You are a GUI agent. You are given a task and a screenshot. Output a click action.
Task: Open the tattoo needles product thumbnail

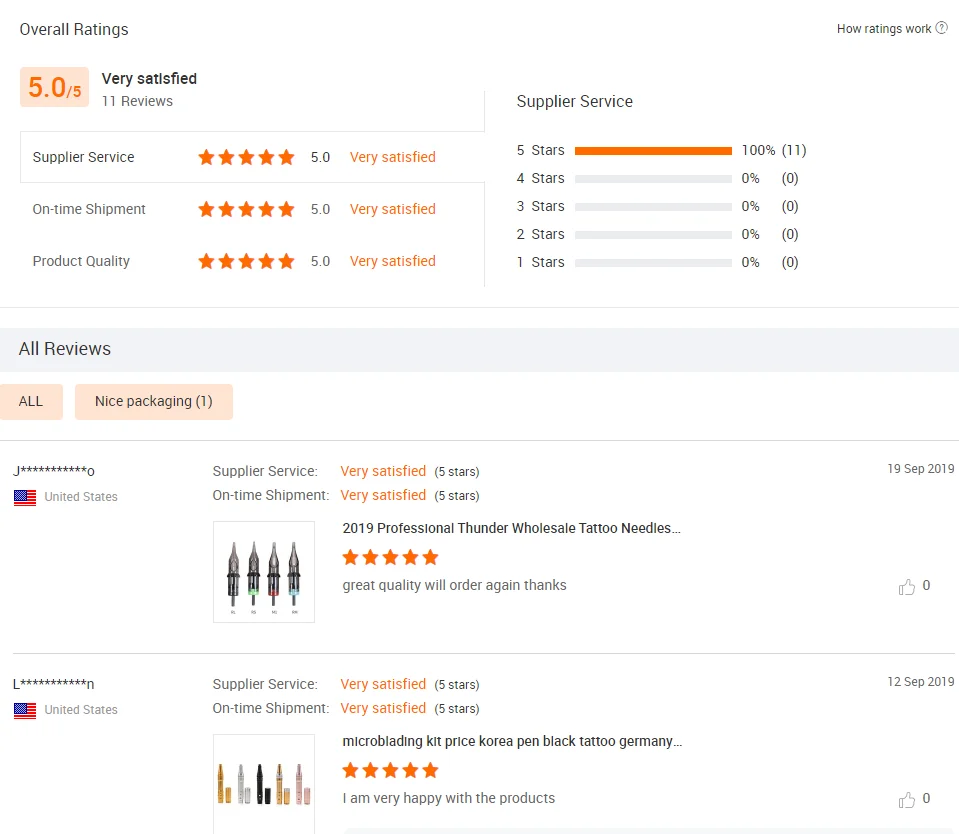(264, 572)
